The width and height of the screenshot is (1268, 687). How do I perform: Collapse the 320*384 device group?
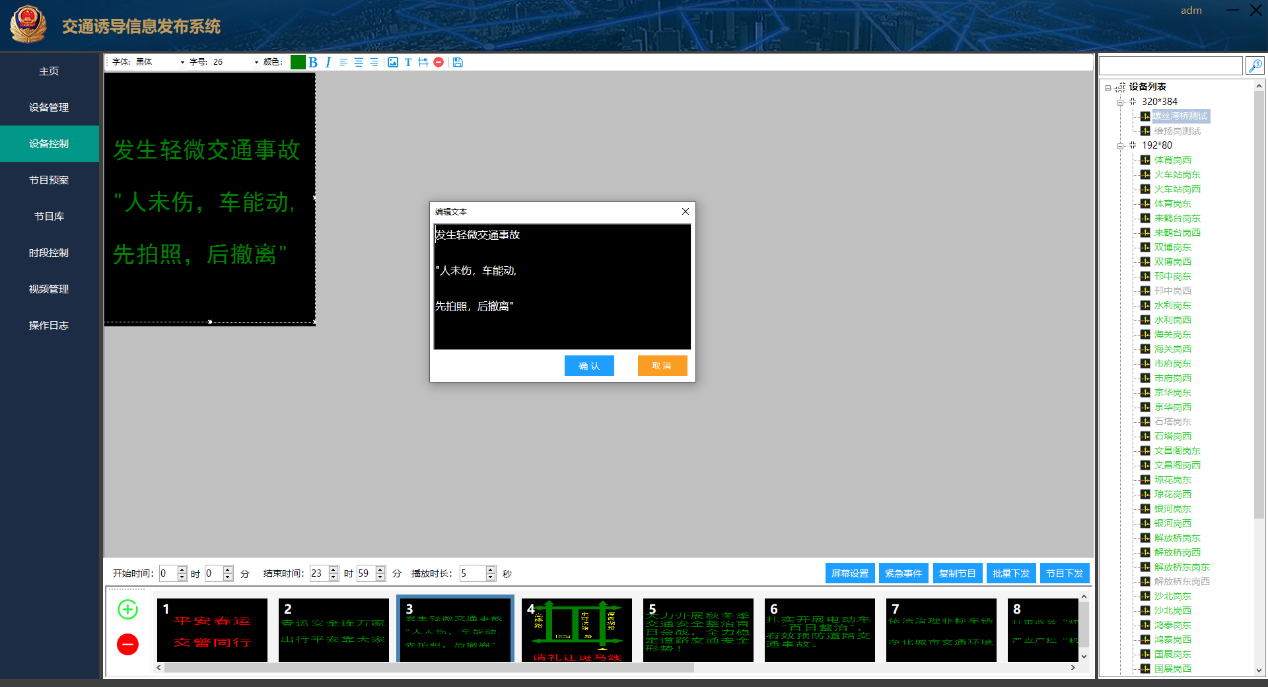click(1120, 101)
